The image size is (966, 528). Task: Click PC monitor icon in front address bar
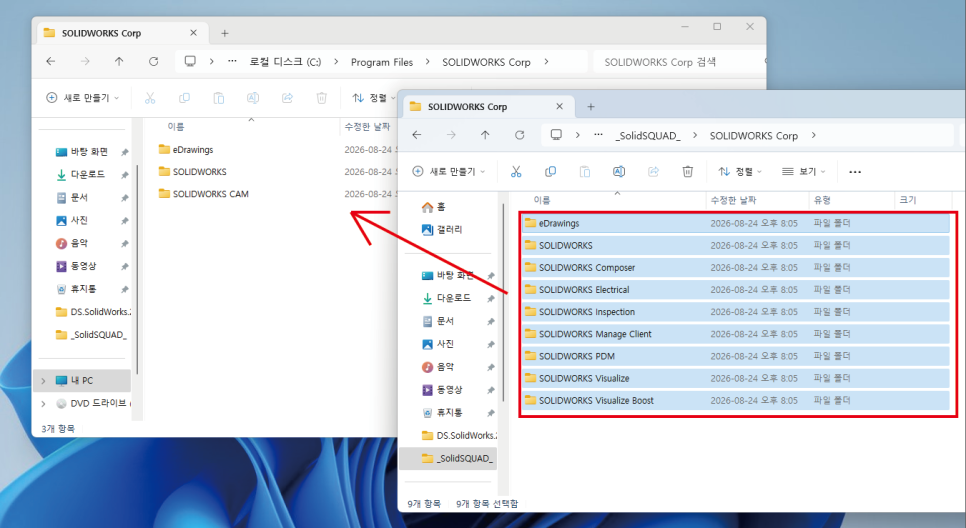click(x=556, y=135)
